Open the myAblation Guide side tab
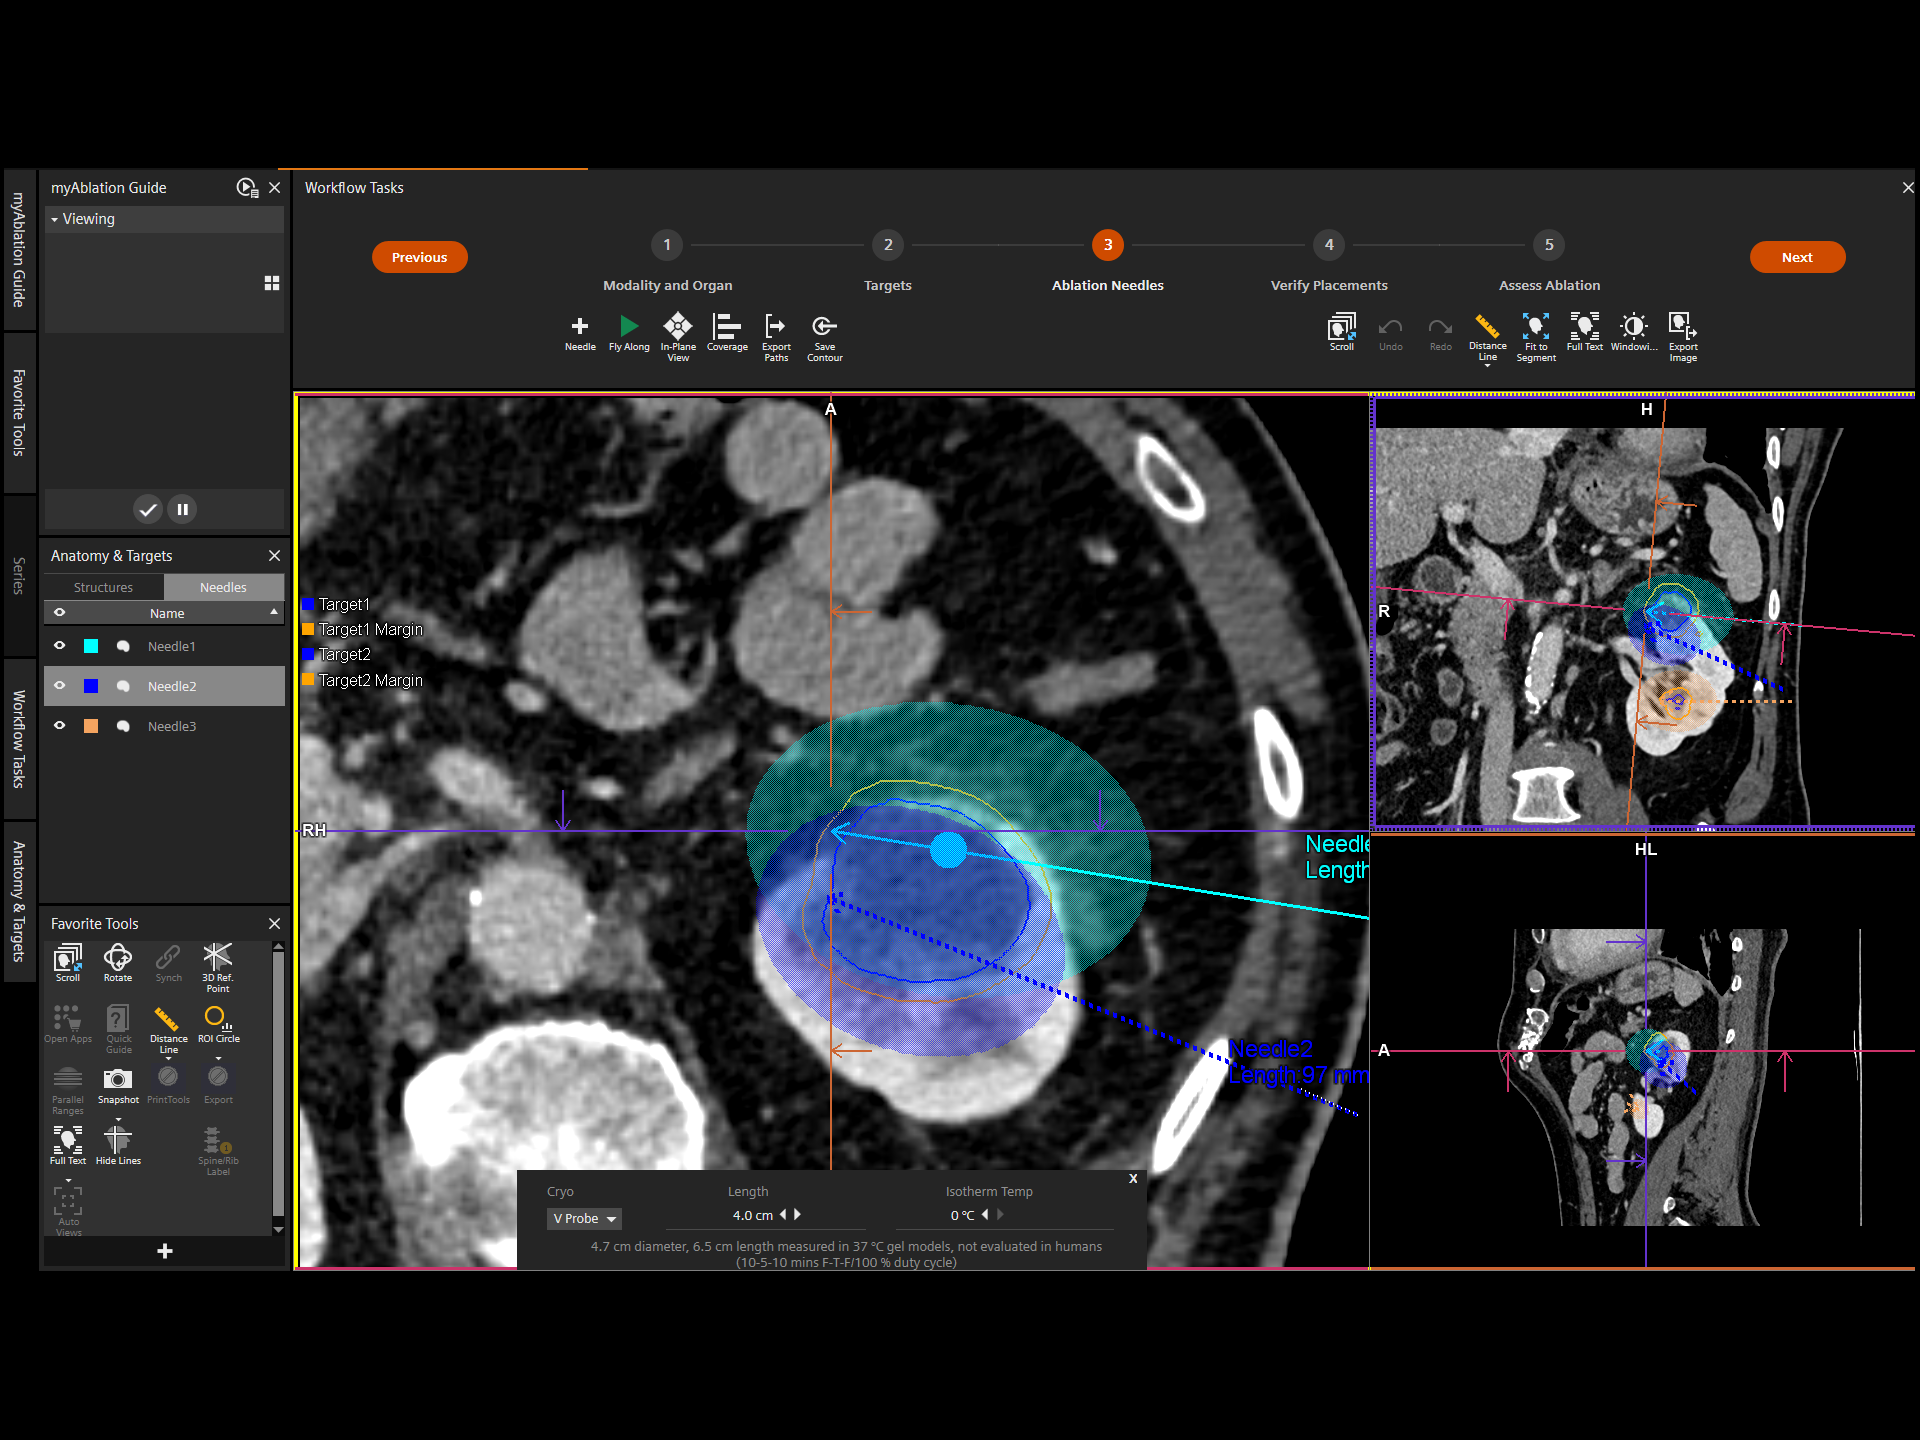Image resolution: width=1920 pixels, height=1440 pixels. [x=19, y=250]
